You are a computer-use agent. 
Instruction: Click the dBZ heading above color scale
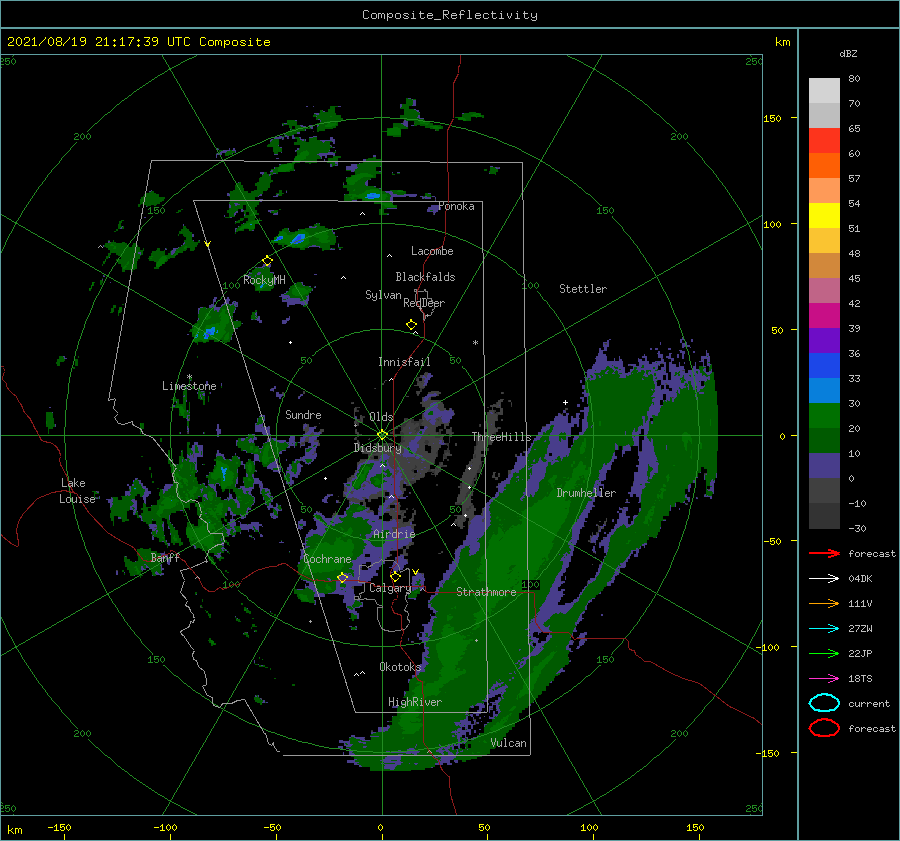point(848,53)
